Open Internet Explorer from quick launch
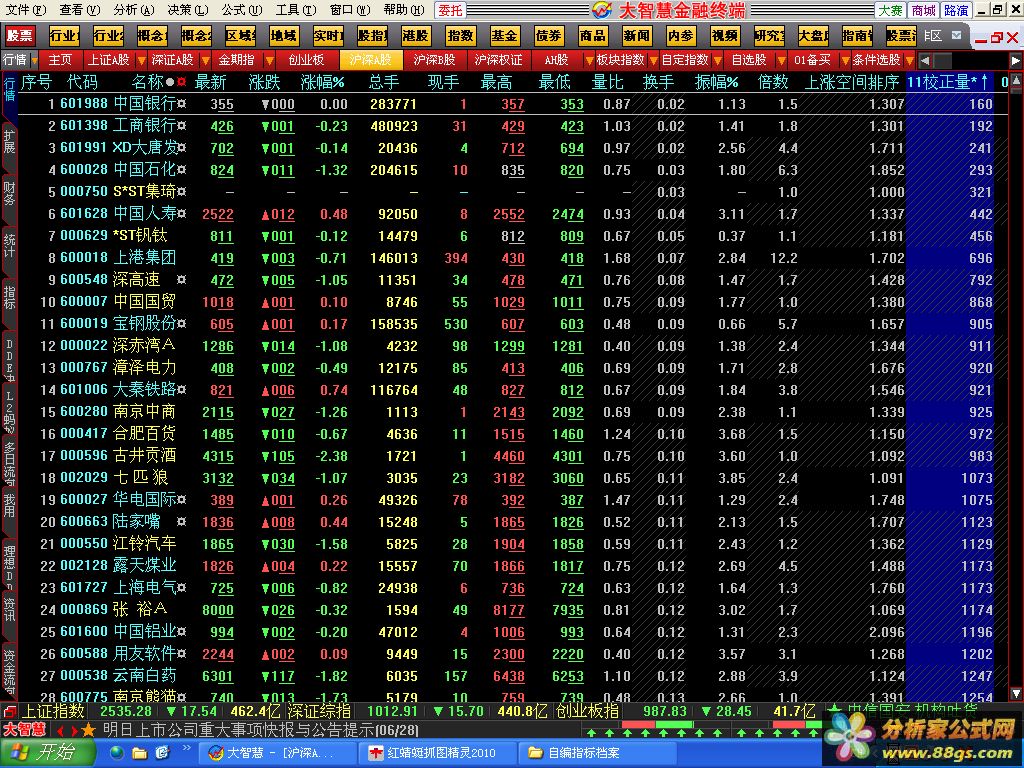 click(117, 753)
